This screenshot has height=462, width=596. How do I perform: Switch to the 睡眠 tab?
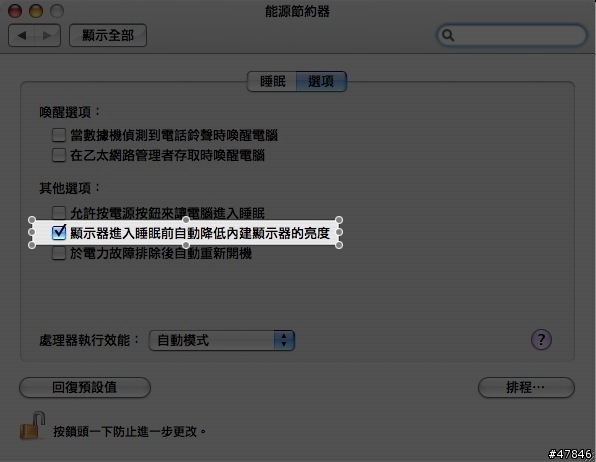[x=272, y=81]
